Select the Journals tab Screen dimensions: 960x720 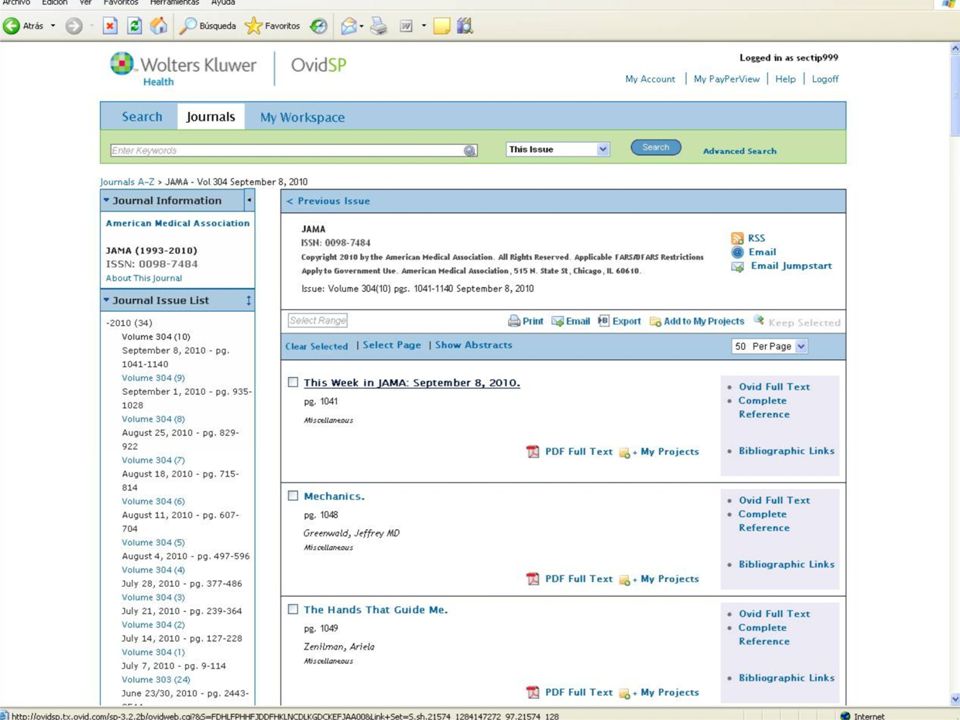pos(211,117)
